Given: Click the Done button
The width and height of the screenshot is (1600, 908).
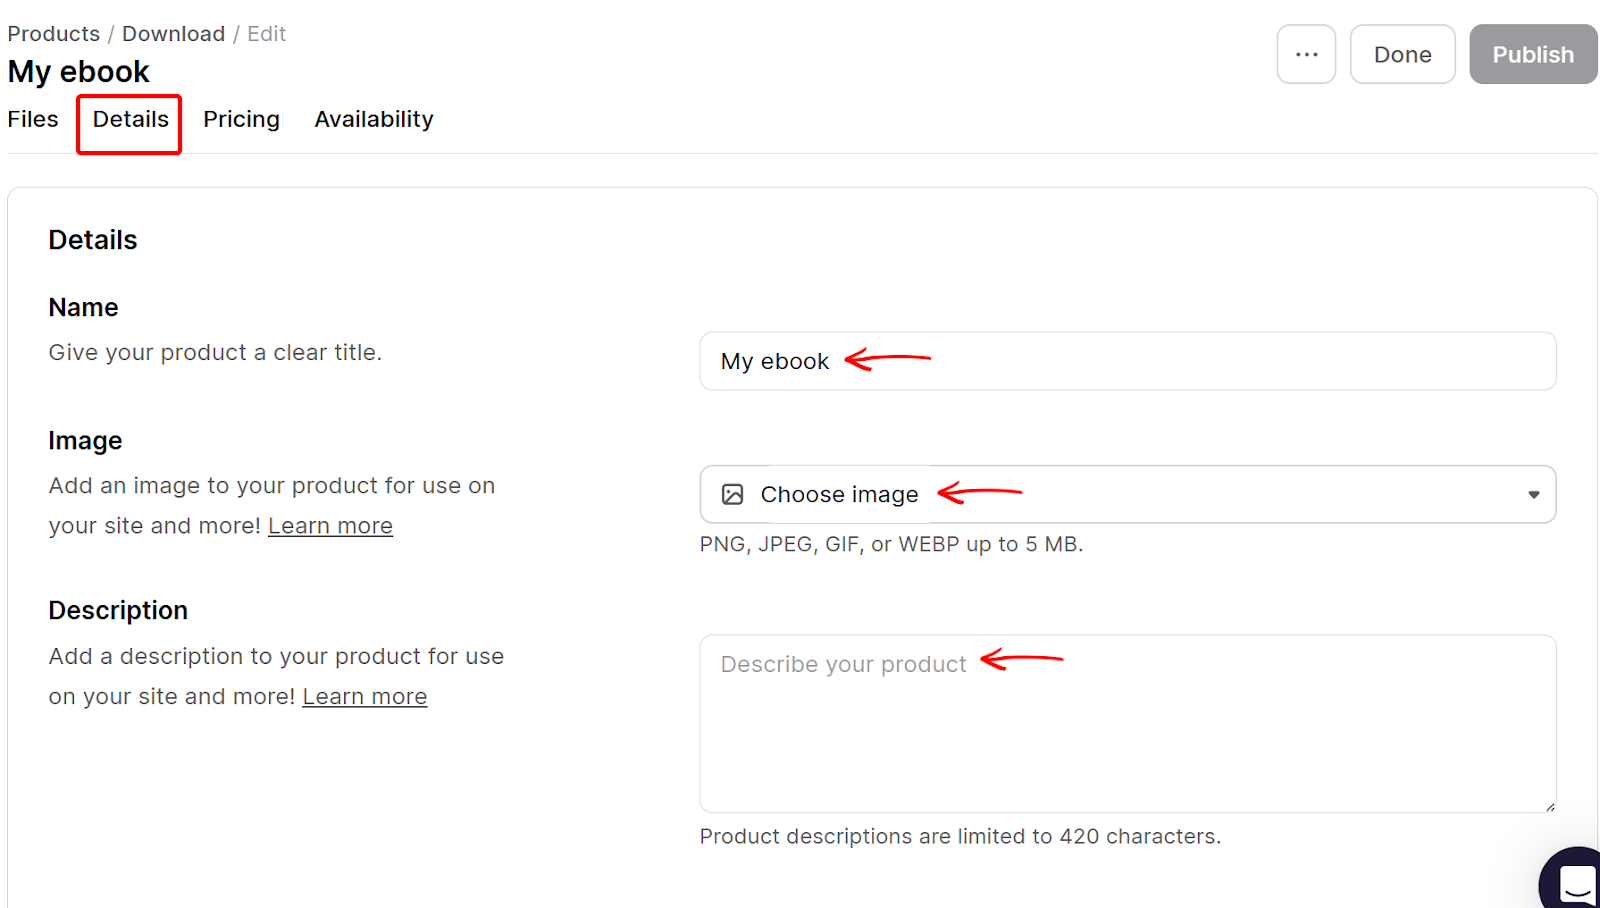Looking at the screenshot, I should pyautogui.click(x=1402, y=54).
